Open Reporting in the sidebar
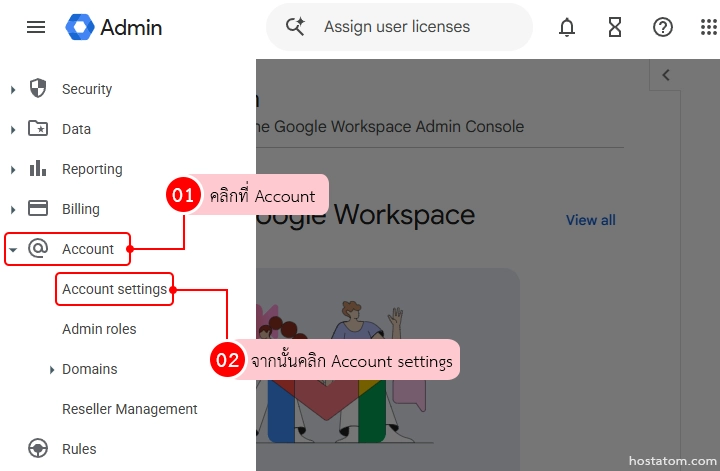 pyautogui.click(x=92, y=169)
